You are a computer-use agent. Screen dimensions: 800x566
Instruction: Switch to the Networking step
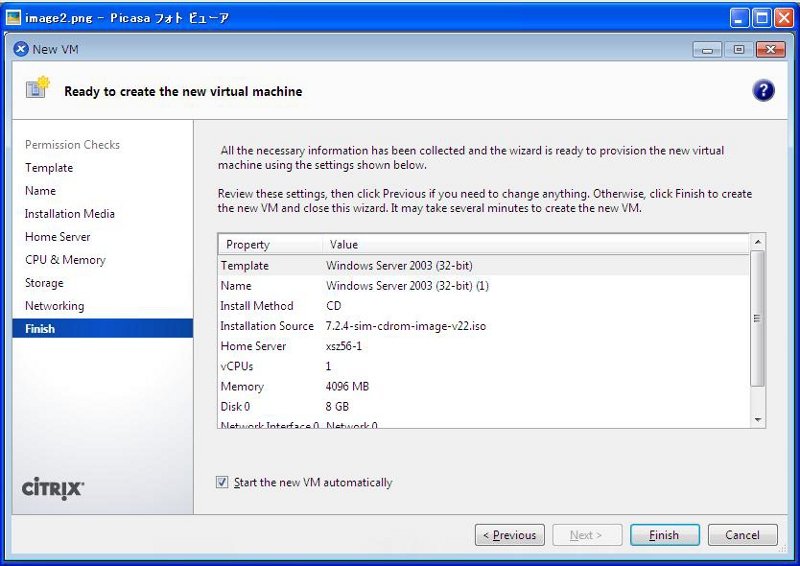[55, 305]
